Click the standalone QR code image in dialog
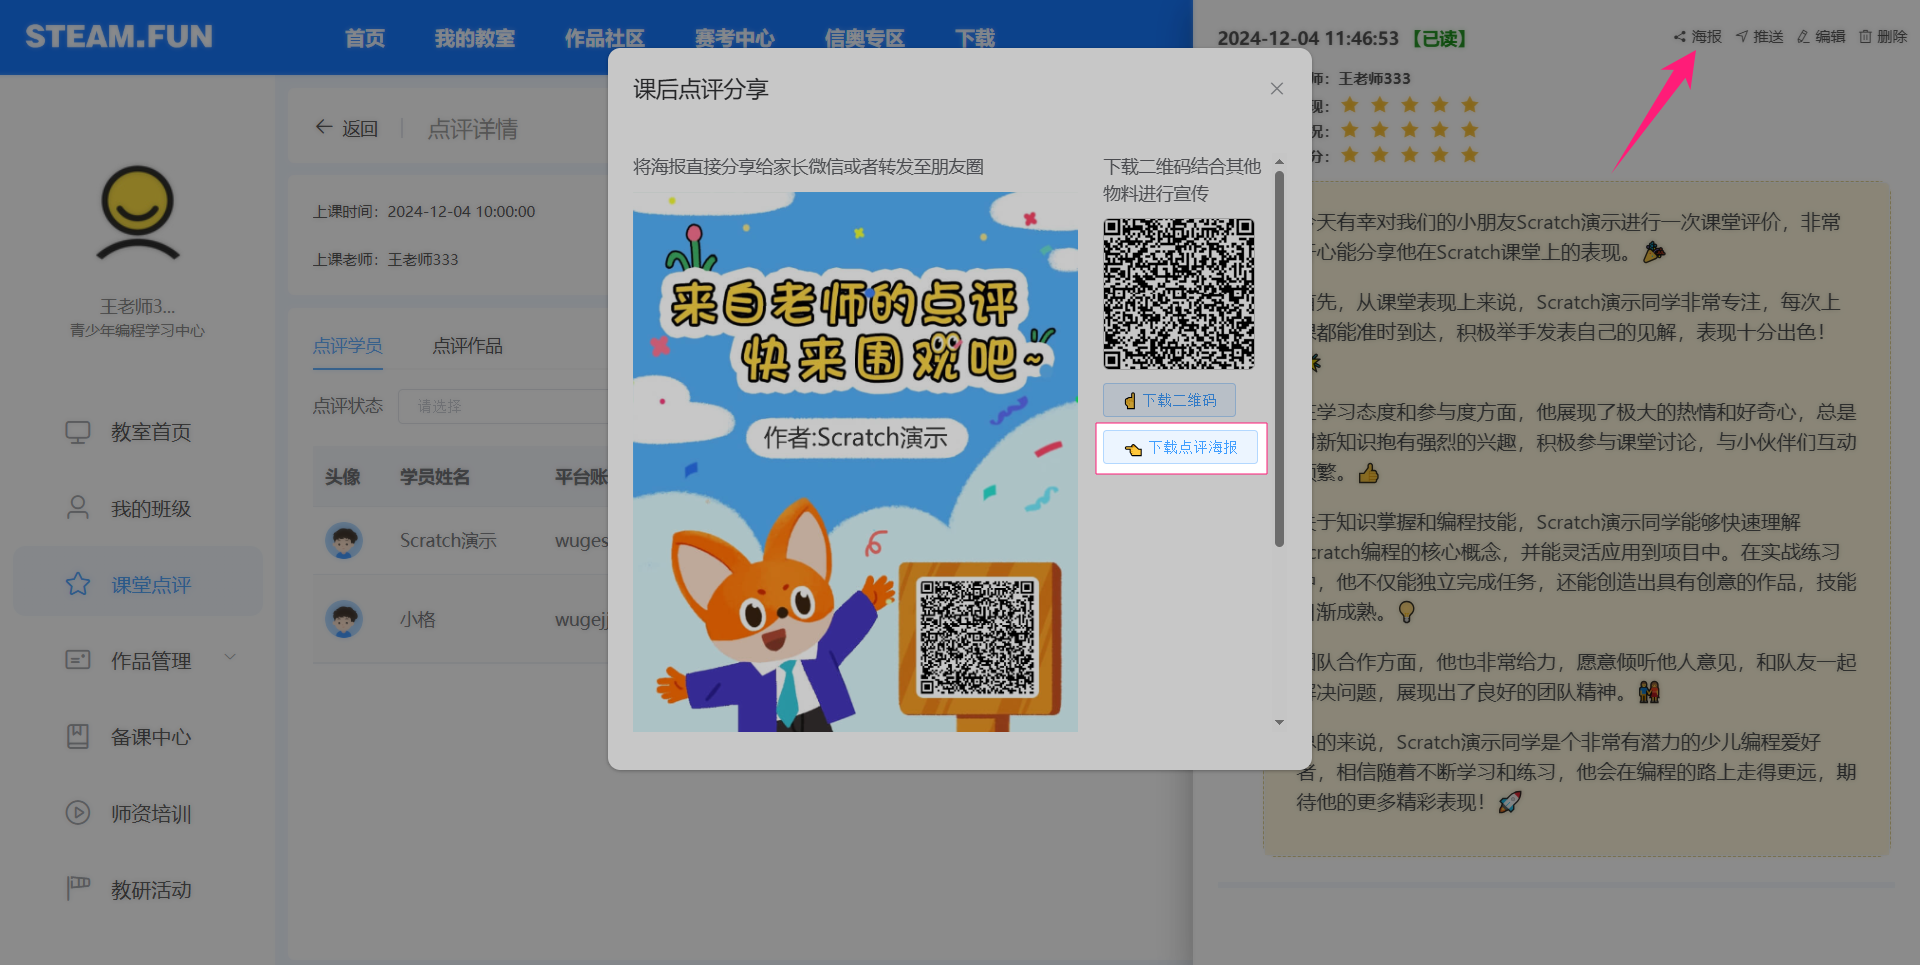 [x=1179, y=294]
